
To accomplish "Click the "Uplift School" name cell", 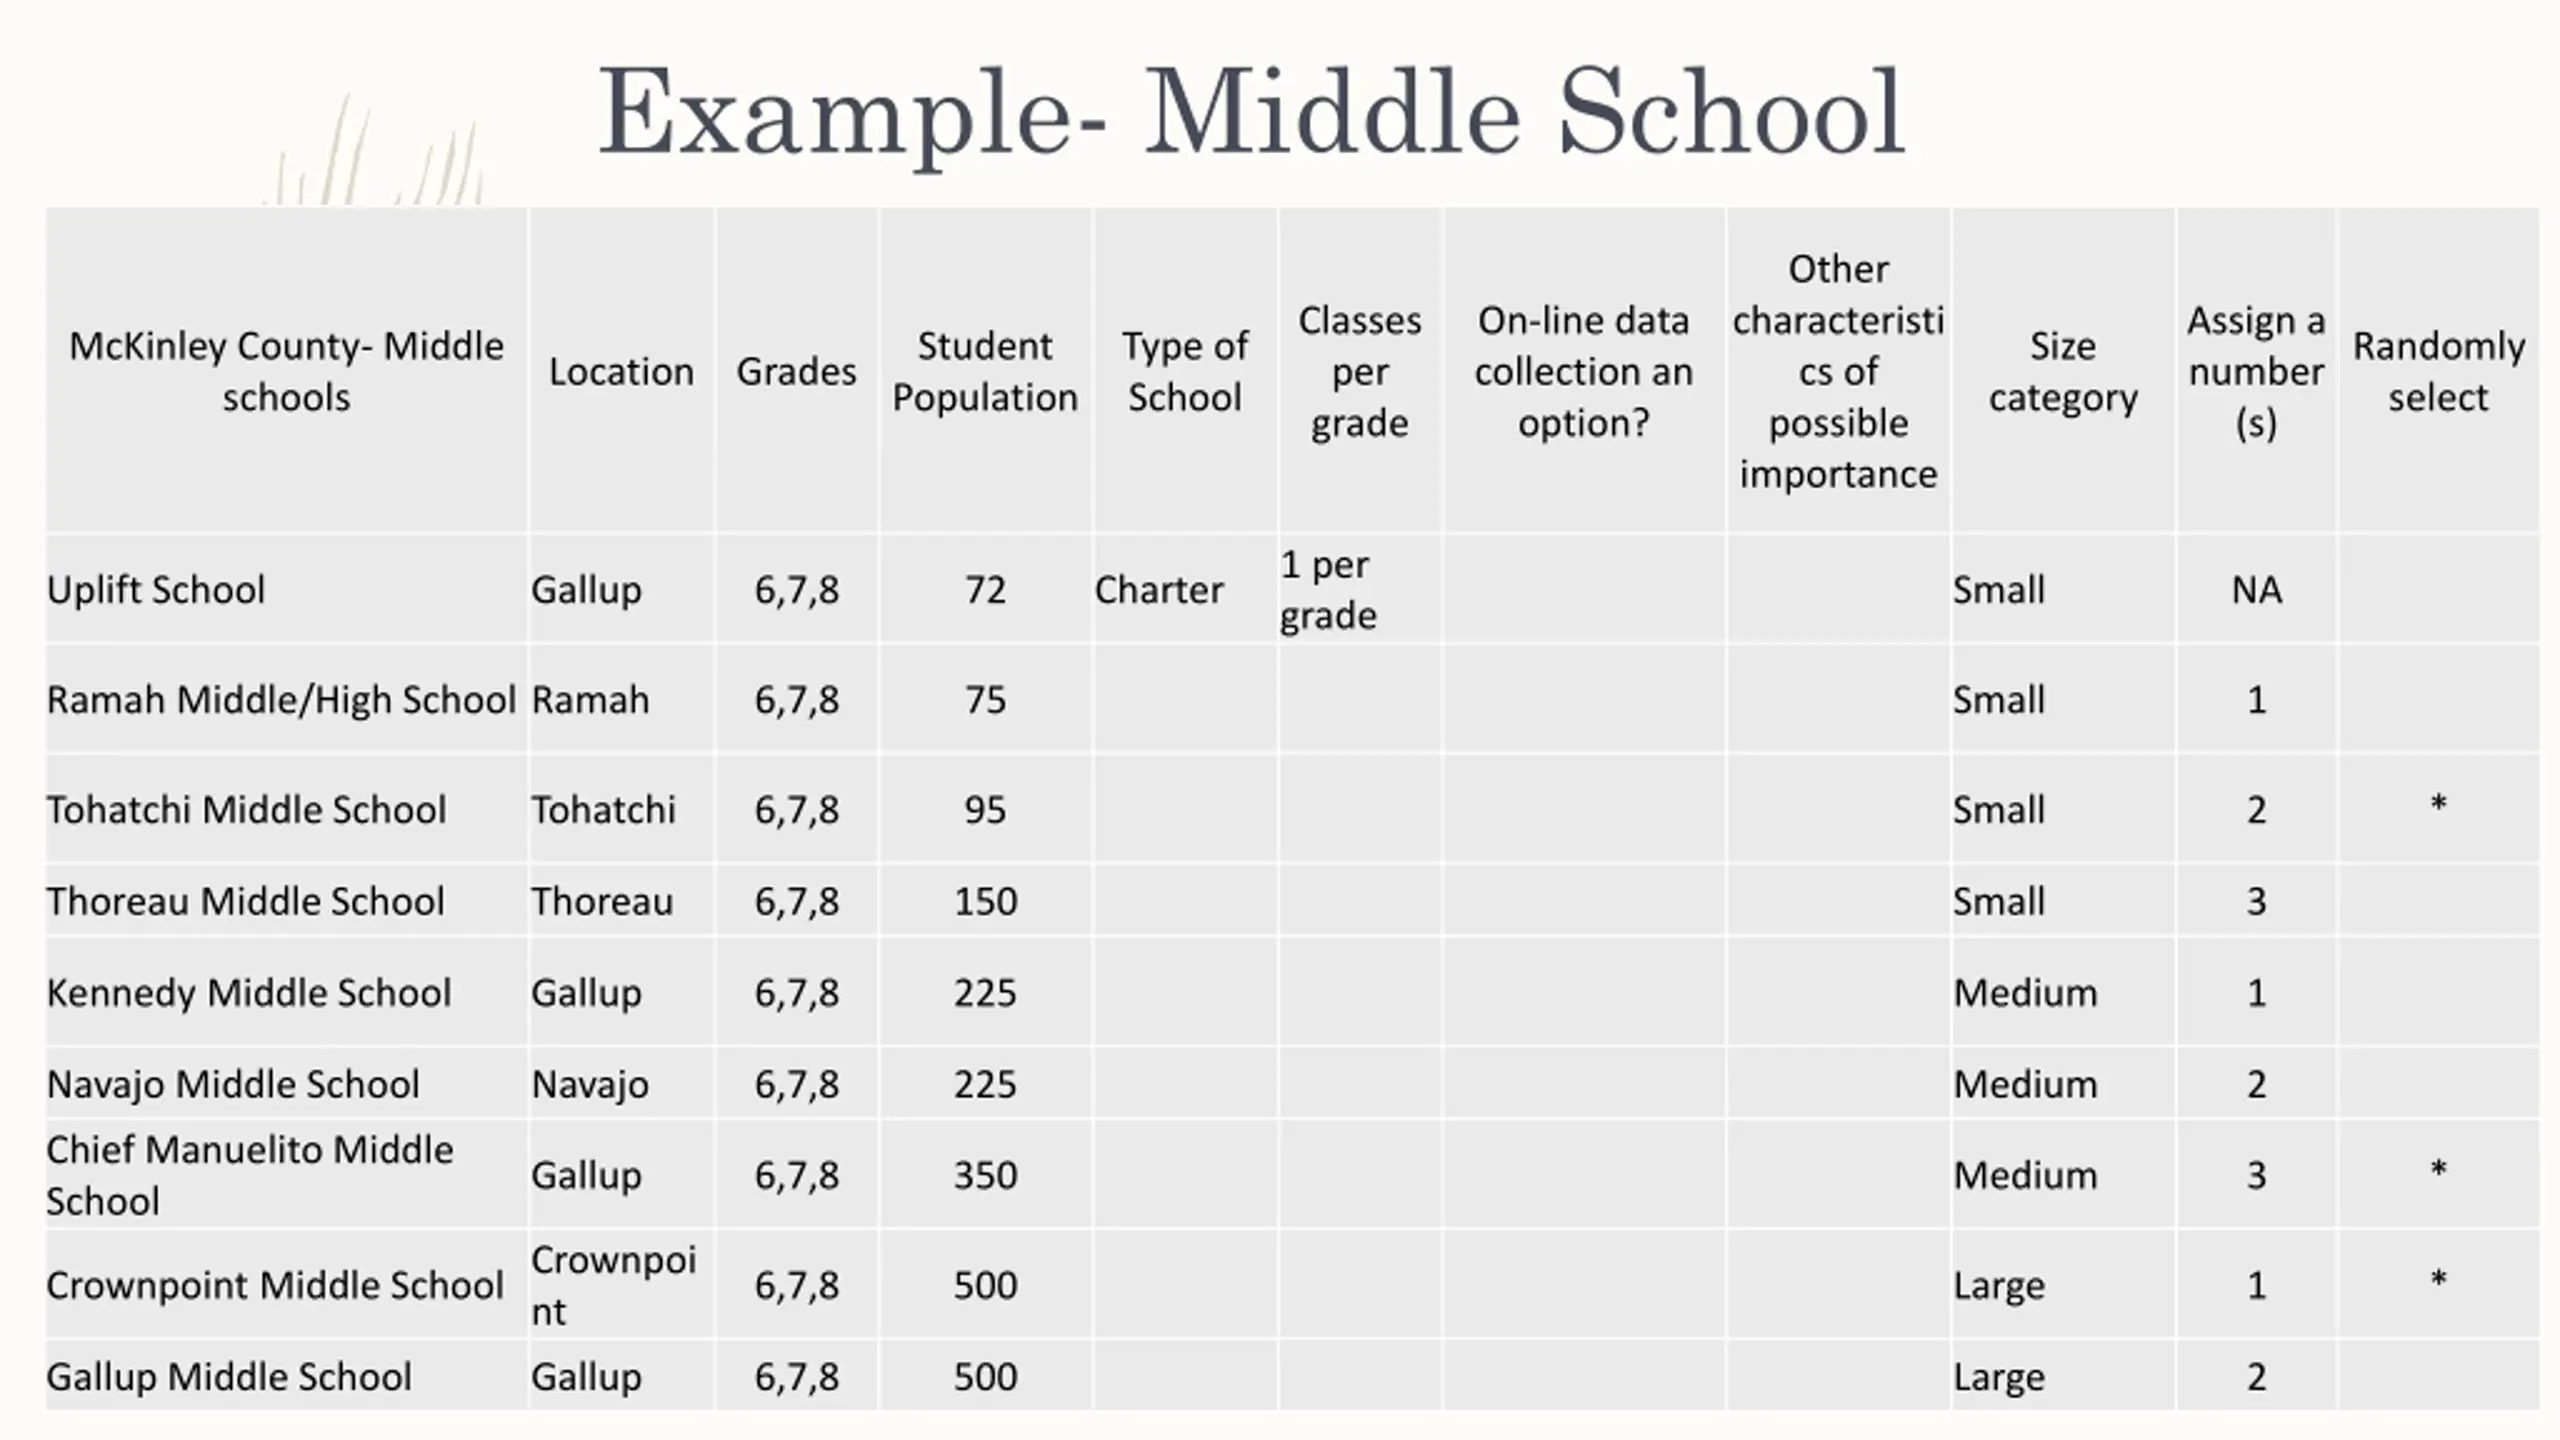I will point(156,590).
